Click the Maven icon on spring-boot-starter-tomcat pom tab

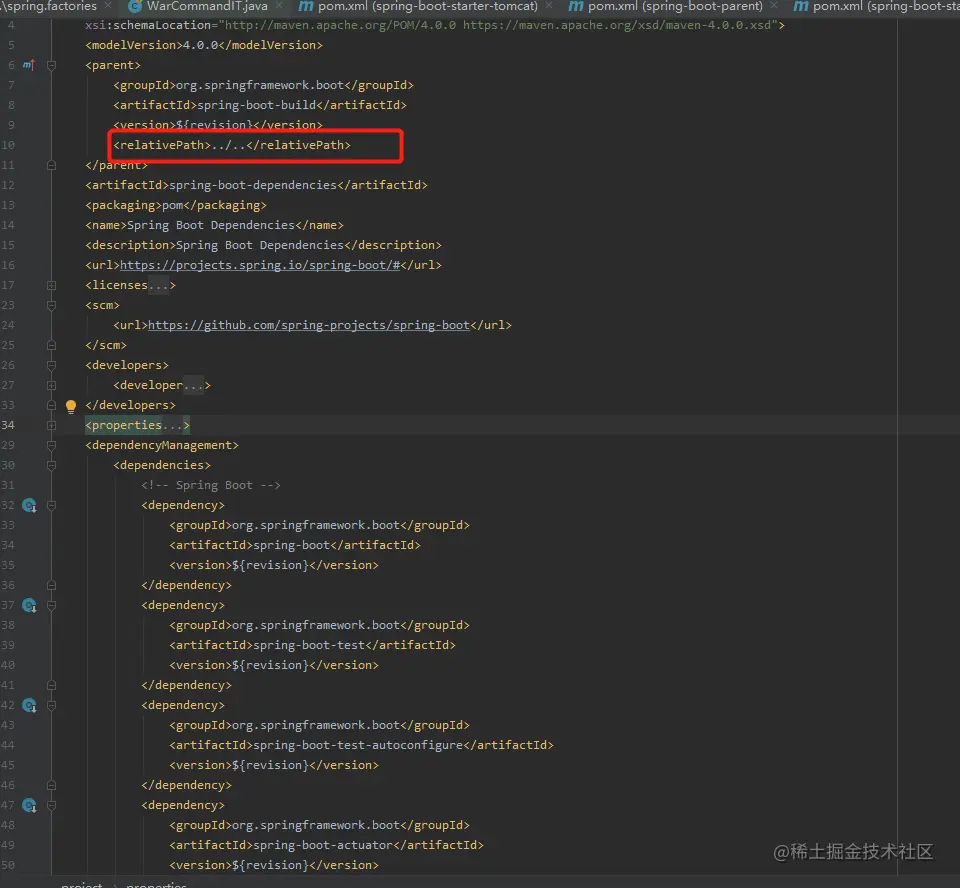coord(306,6)
